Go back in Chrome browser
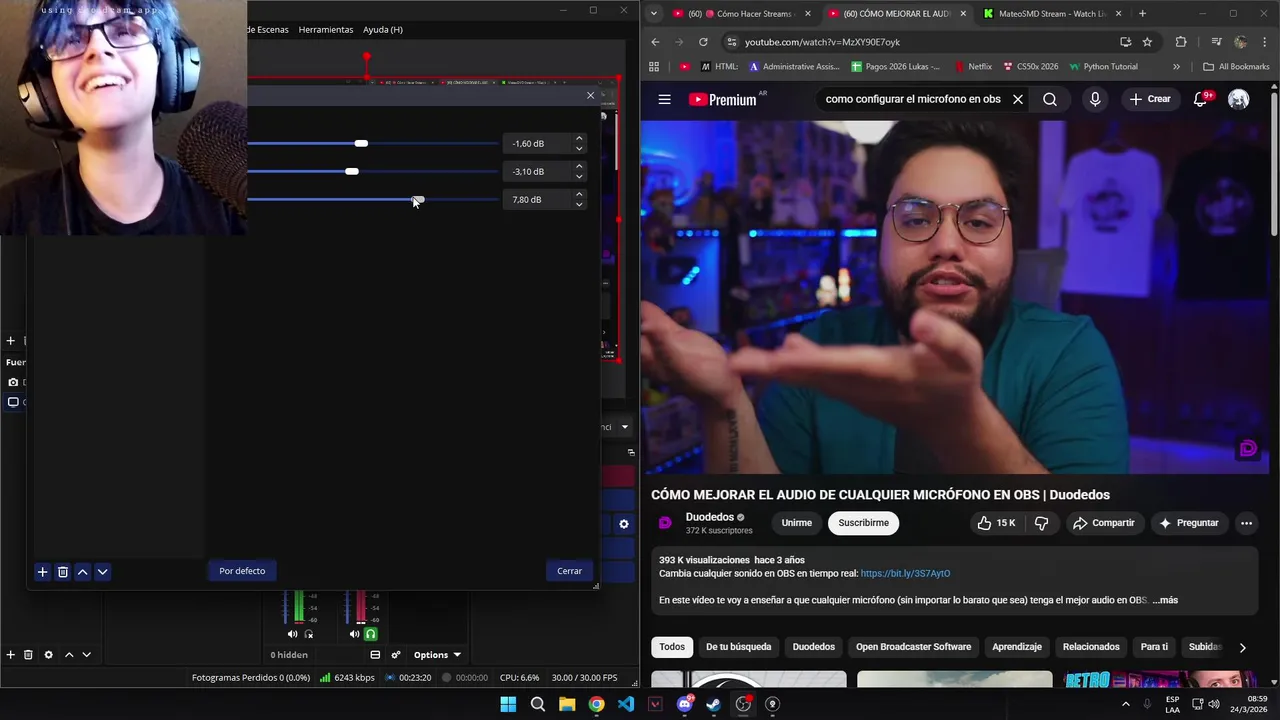This screenshot has height=720, width=1280. [655, 42]
